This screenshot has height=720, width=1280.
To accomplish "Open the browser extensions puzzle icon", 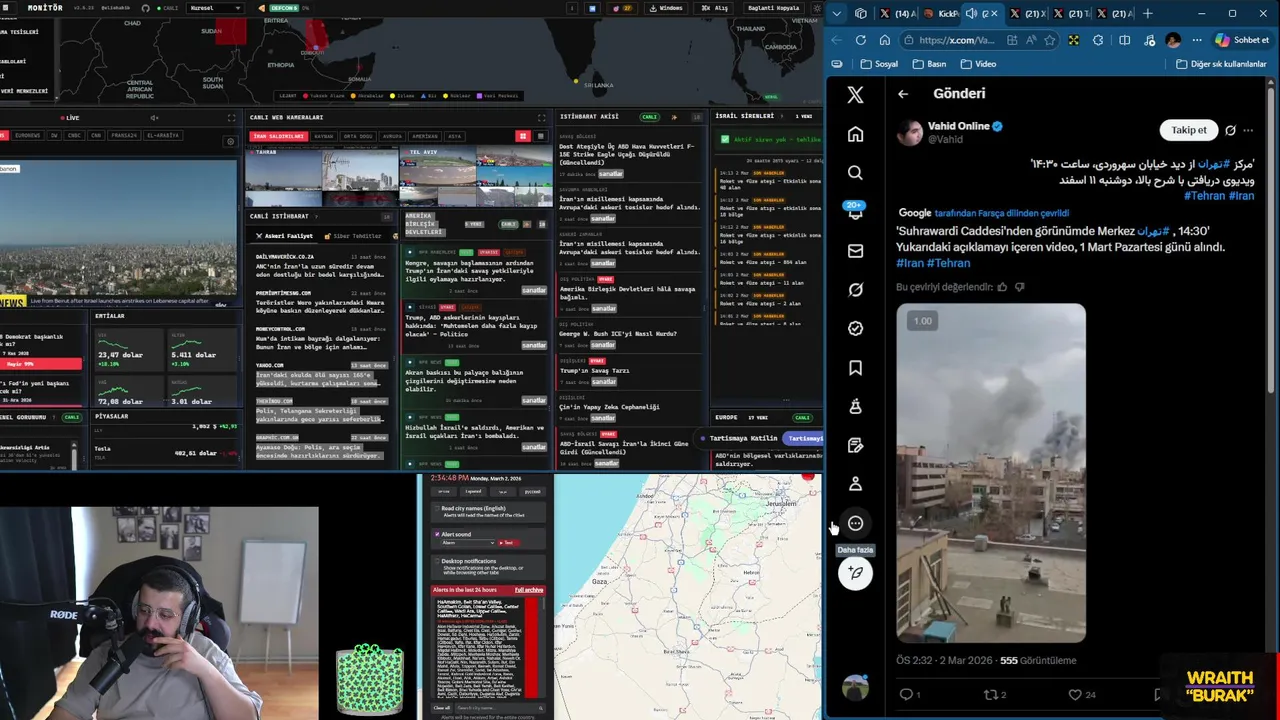I will tap(1098, 40).
